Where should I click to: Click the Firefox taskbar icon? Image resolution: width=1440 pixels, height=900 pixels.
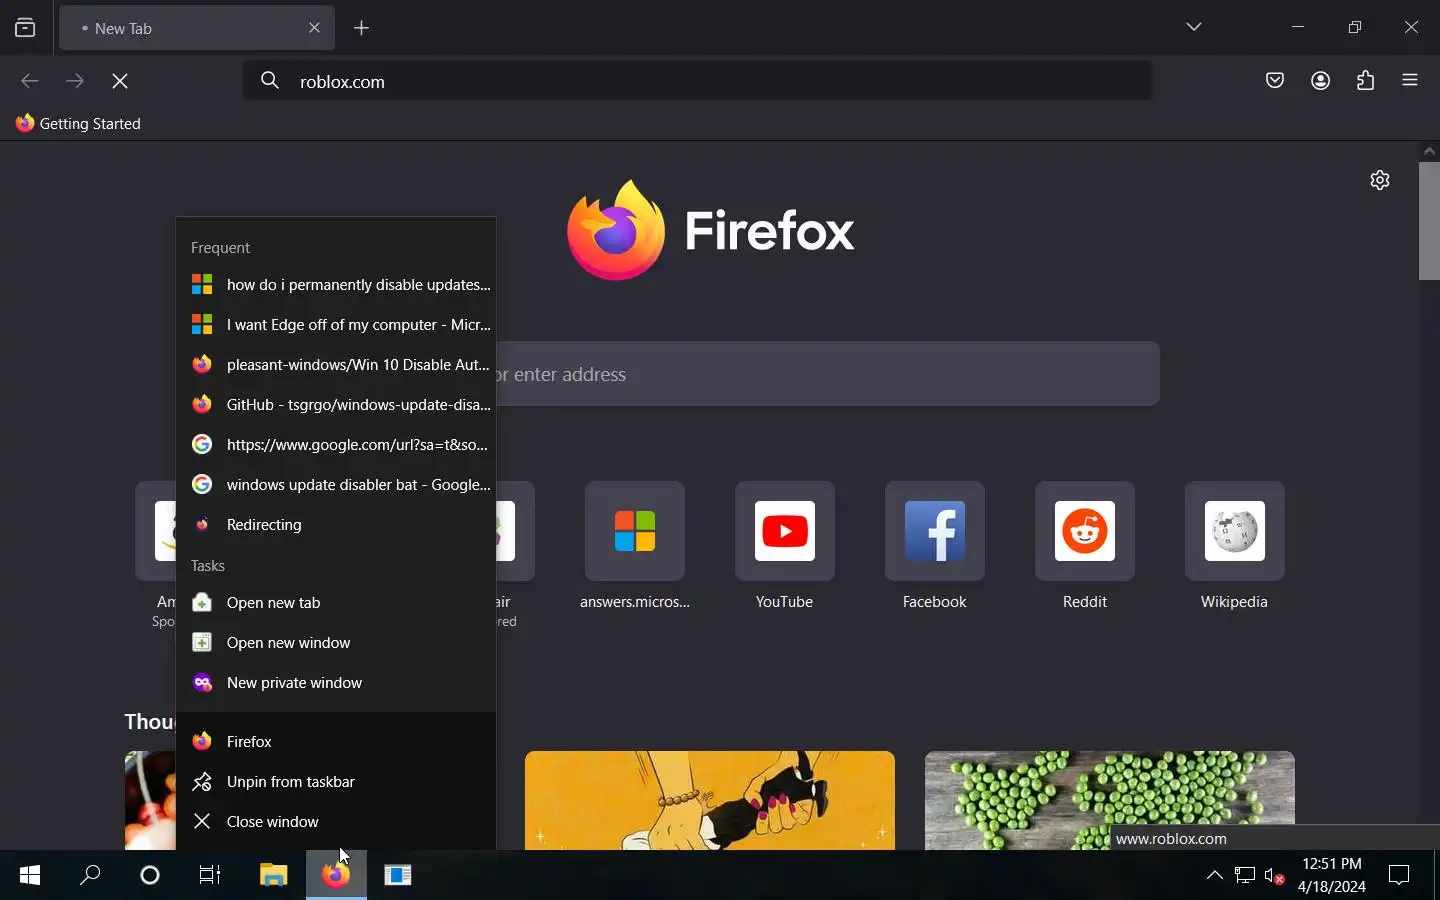[336, 876]
